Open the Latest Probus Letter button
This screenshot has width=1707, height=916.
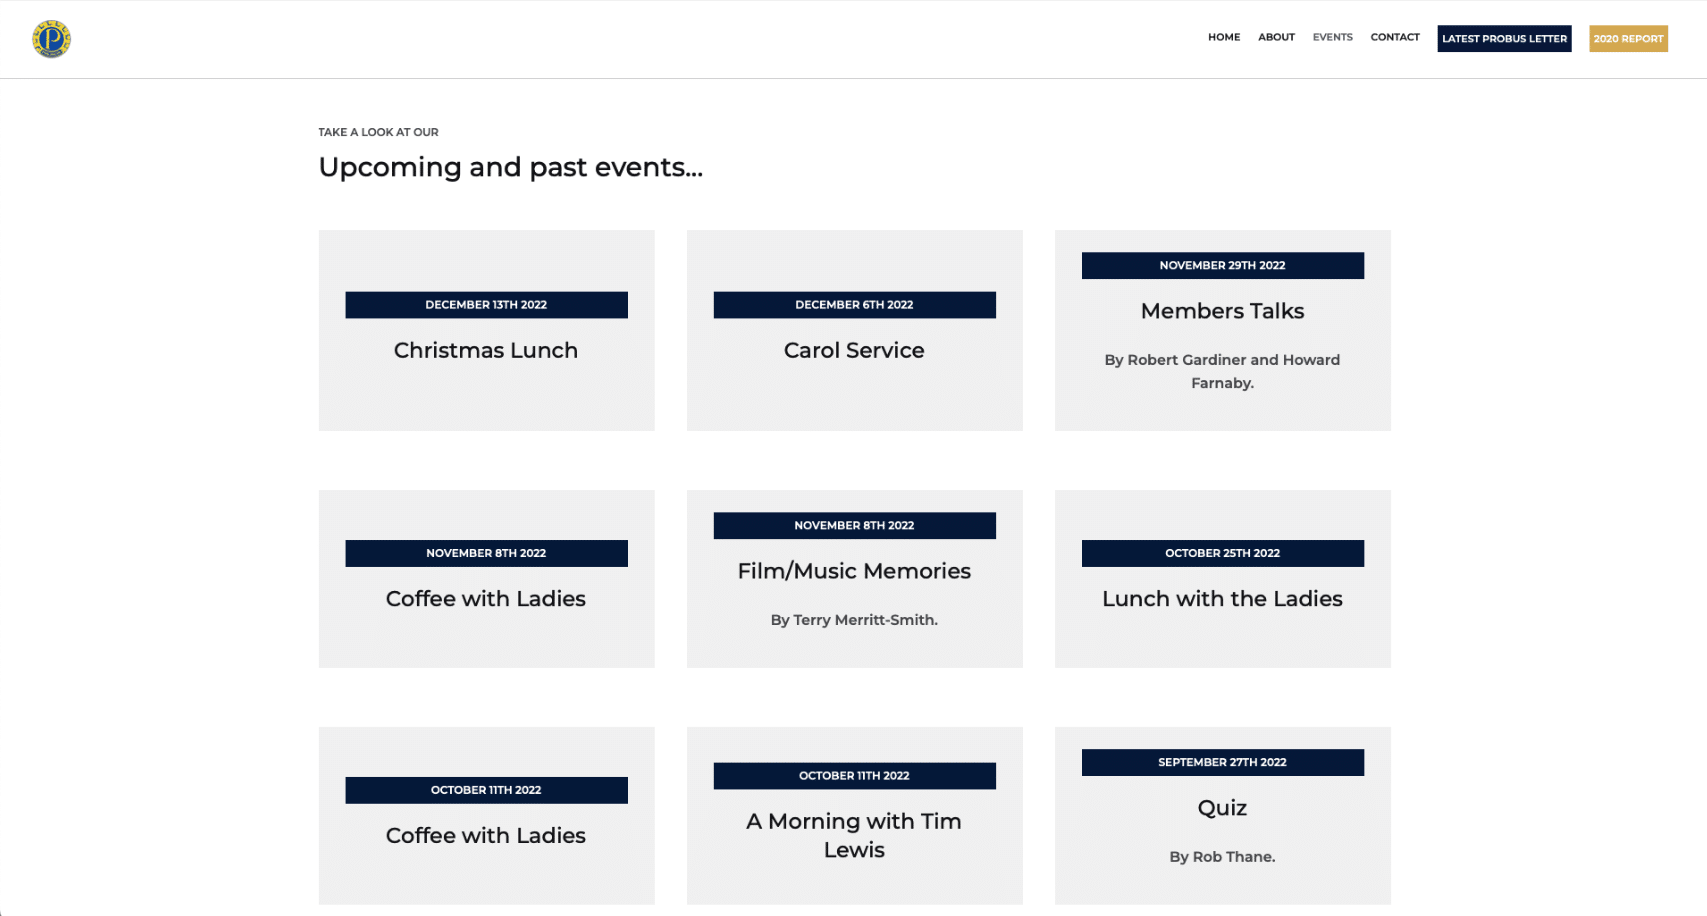point(1504,39)
